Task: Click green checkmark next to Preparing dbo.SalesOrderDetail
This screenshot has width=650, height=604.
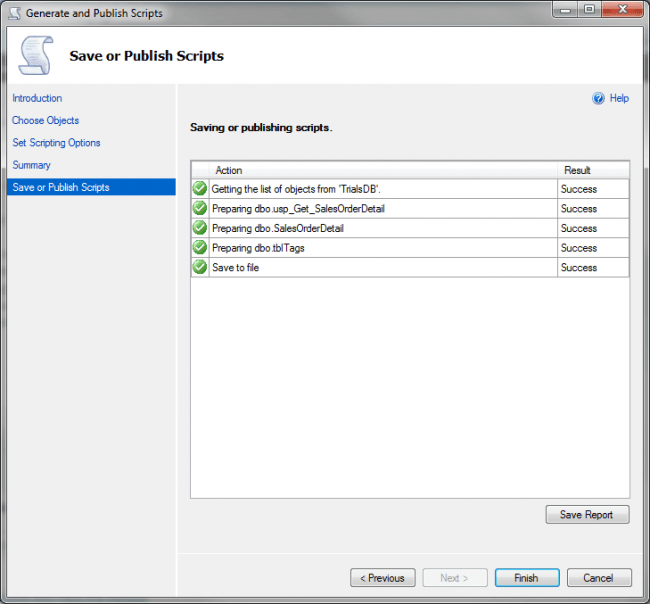Action: [200, 228]
